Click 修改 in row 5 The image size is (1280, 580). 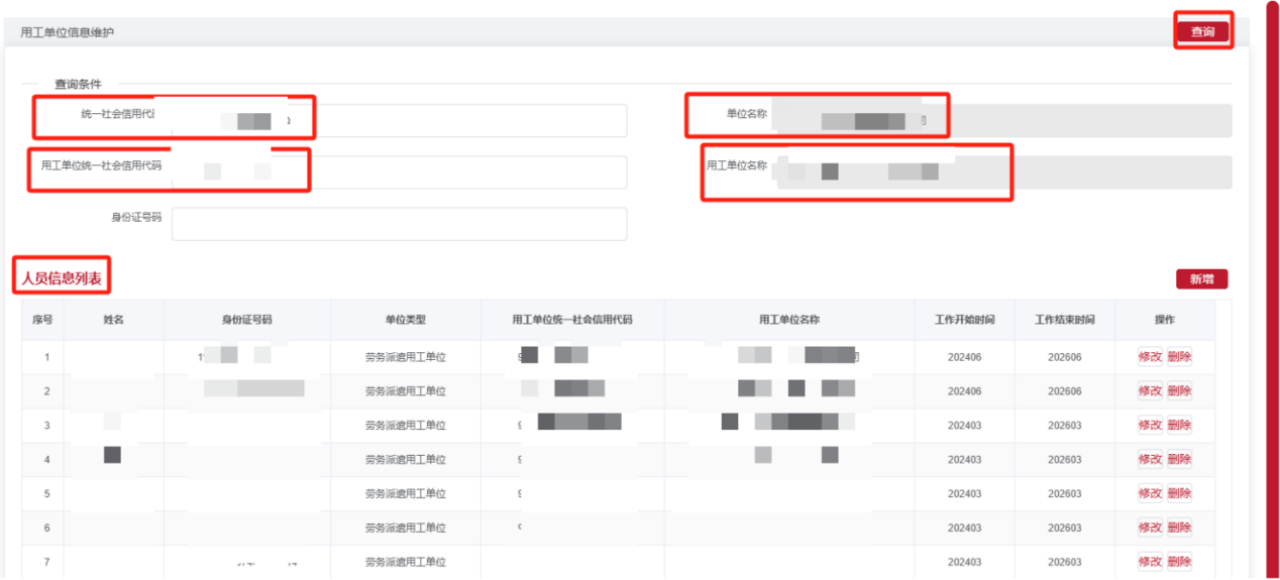(x=1150, y=493)
